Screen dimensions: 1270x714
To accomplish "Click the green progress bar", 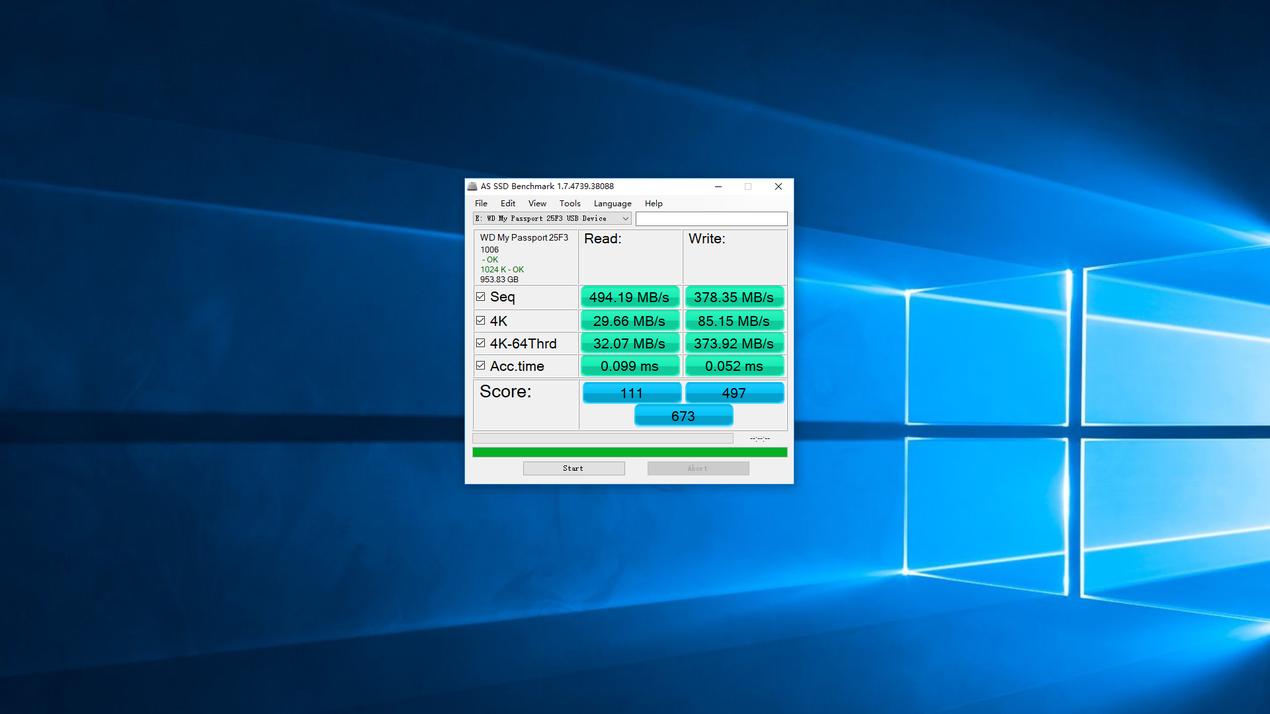I will pyautogui.click(x=629, y=452).
